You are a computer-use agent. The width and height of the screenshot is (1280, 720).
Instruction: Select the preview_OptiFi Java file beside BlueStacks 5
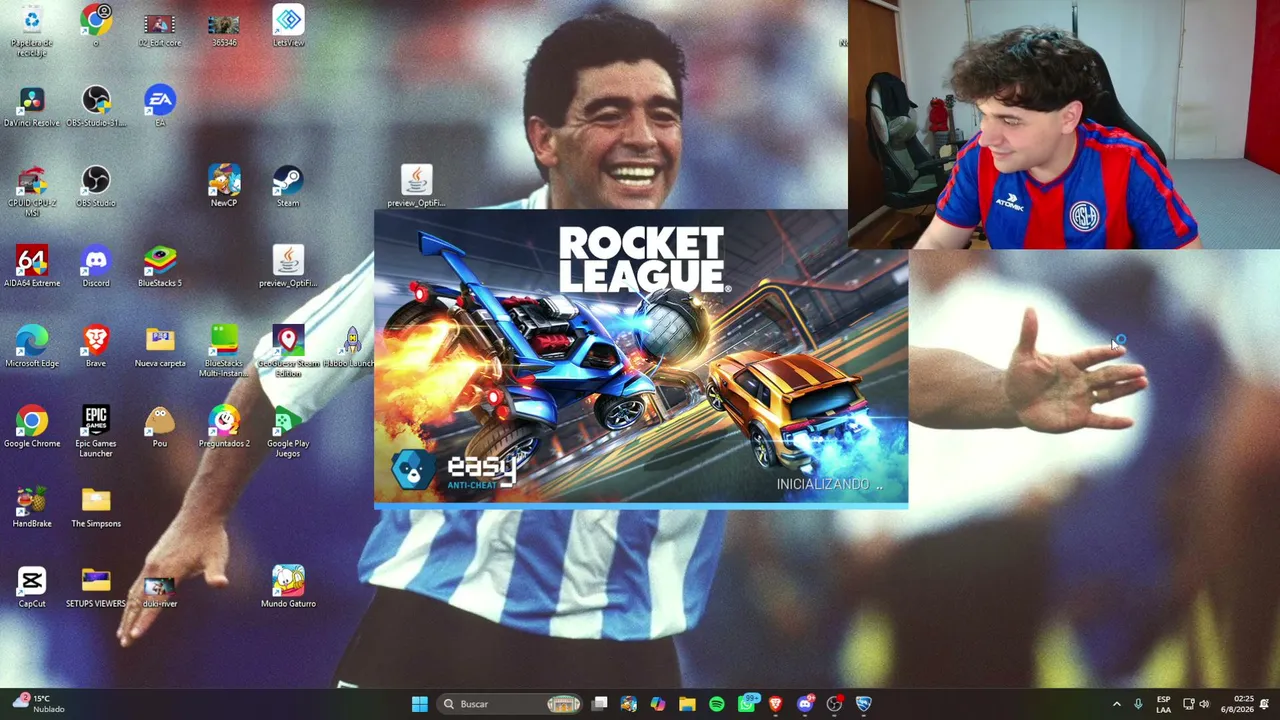288,267
